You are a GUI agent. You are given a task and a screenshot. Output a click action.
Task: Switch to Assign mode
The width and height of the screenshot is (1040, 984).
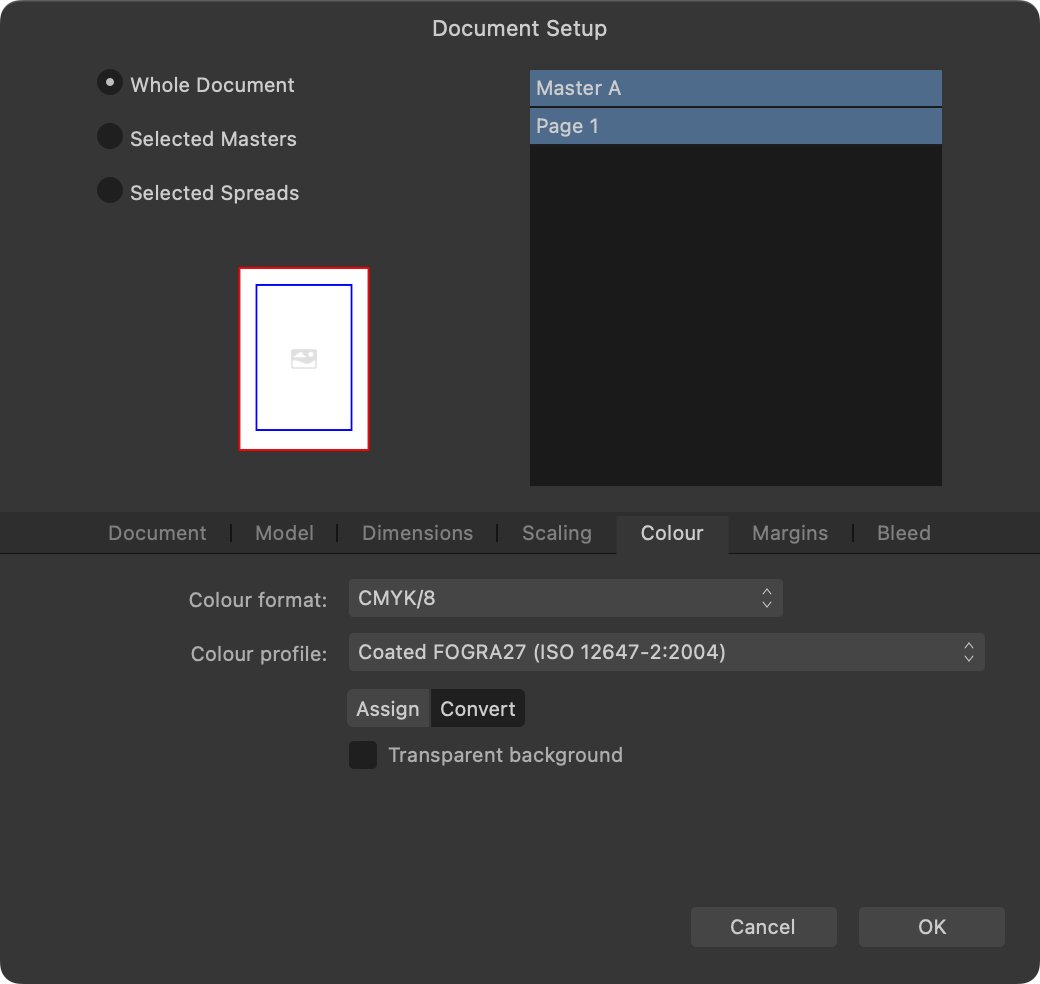pos(388,708)
